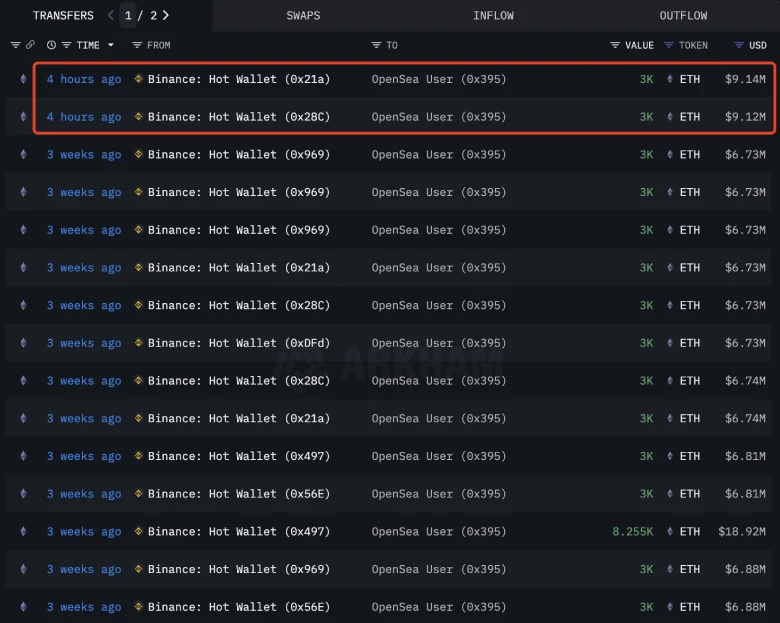Open the TO column filter
Viewport: 780px width, 623px height.
coord(377,45)
